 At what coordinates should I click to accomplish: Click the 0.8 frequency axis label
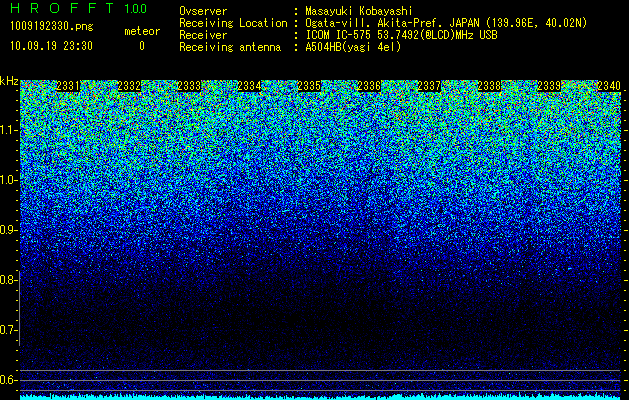click(8, 280)
